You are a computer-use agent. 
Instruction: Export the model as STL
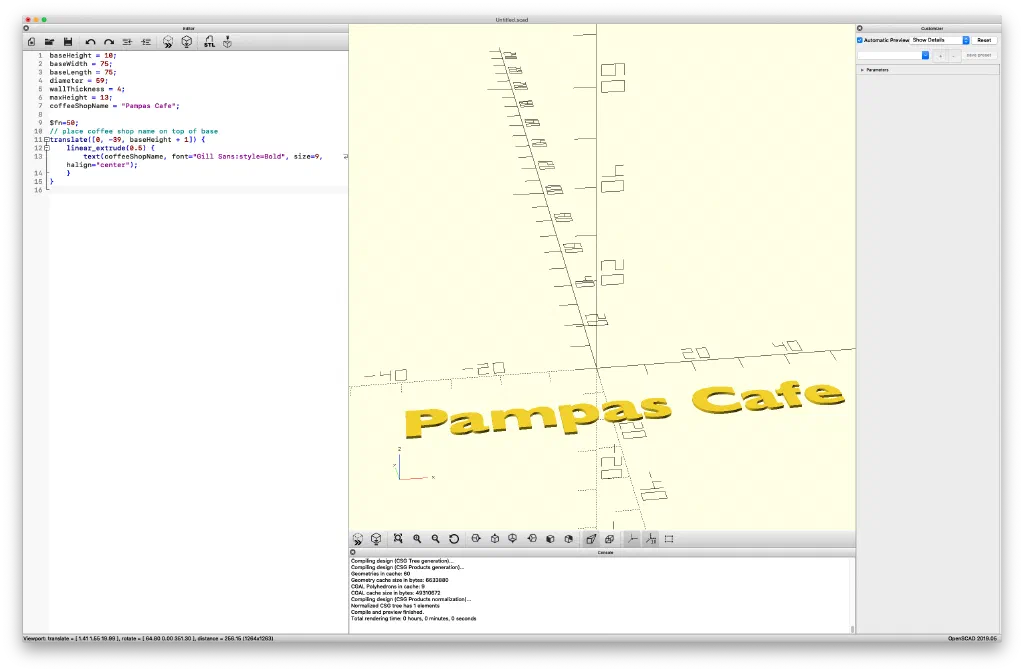pyautogui.click(x=209, y=42)
